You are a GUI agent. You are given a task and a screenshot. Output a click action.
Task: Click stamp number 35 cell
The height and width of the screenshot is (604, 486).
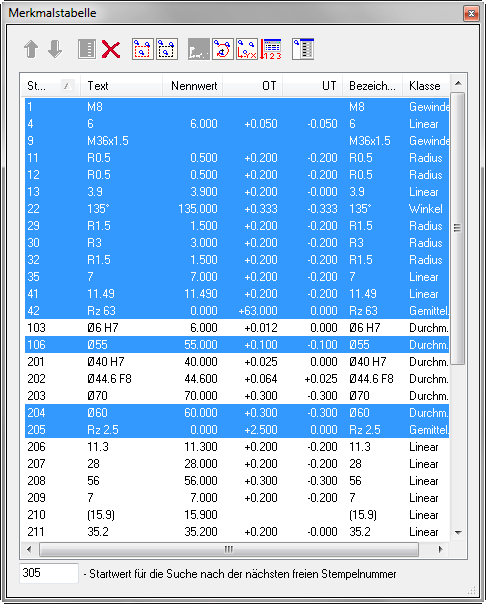coord(34,277)
